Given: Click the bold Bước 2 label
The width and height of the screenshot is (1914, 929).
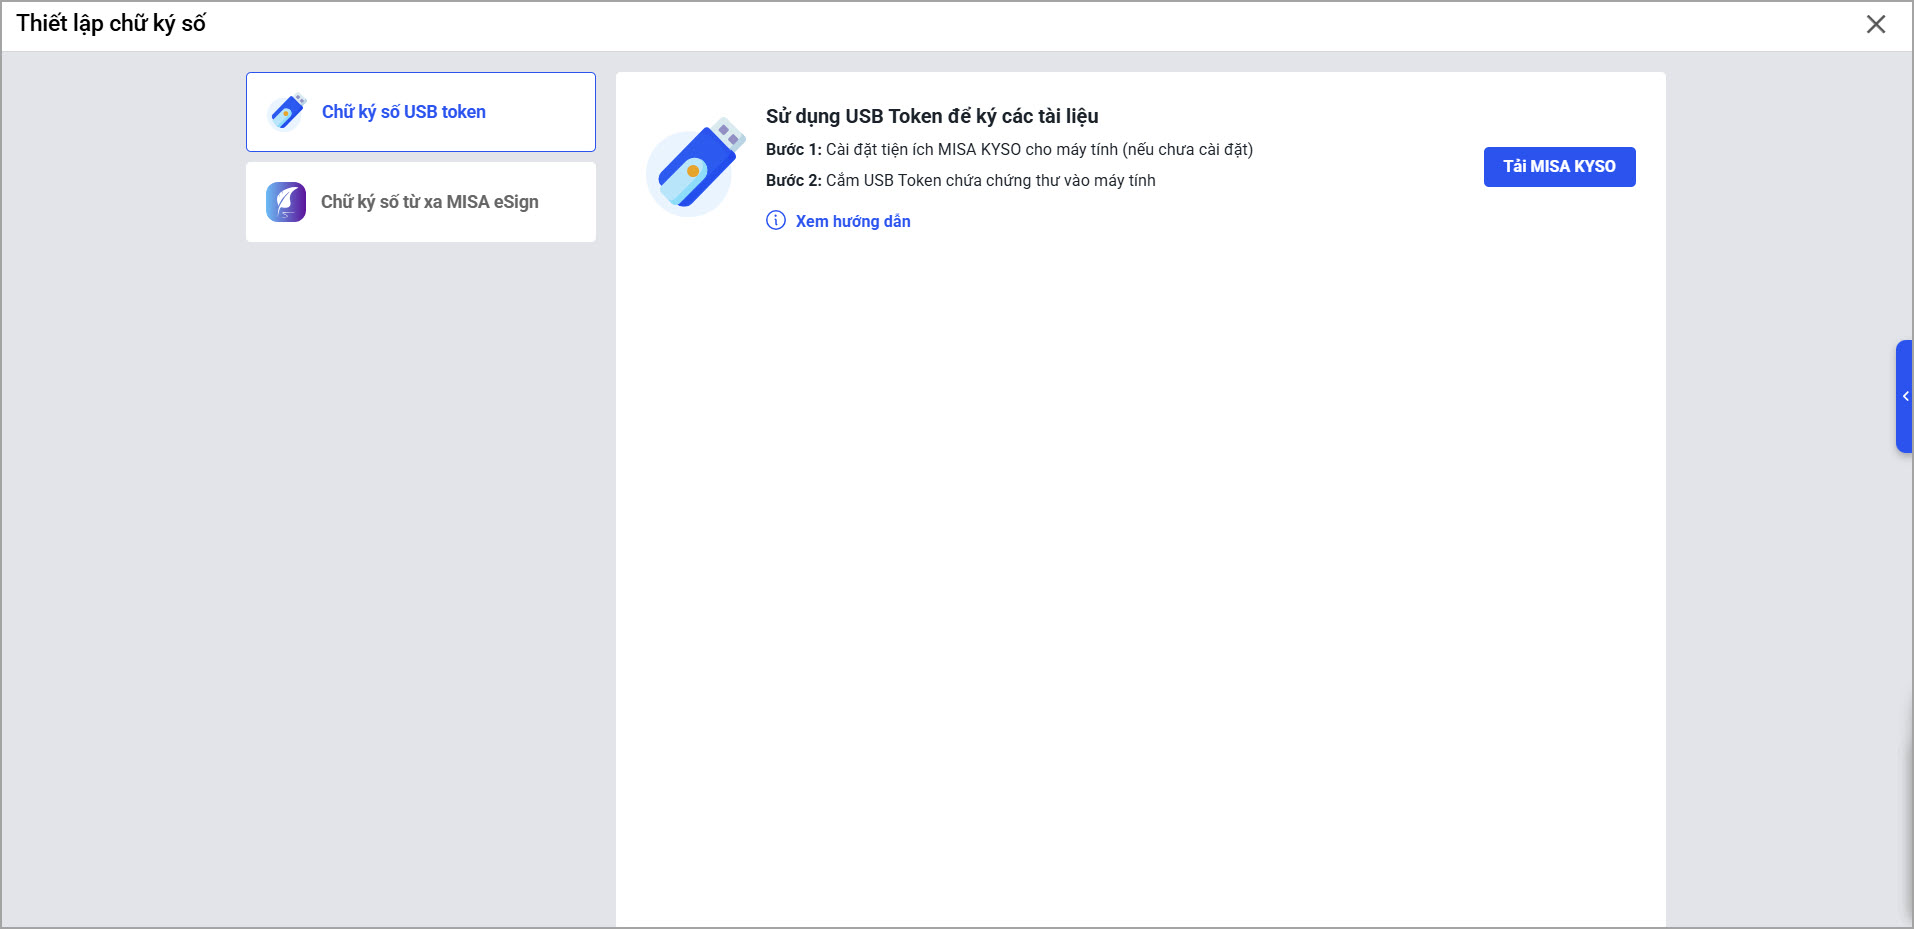Looking at the screenshot, I should [x=793, y=181].
